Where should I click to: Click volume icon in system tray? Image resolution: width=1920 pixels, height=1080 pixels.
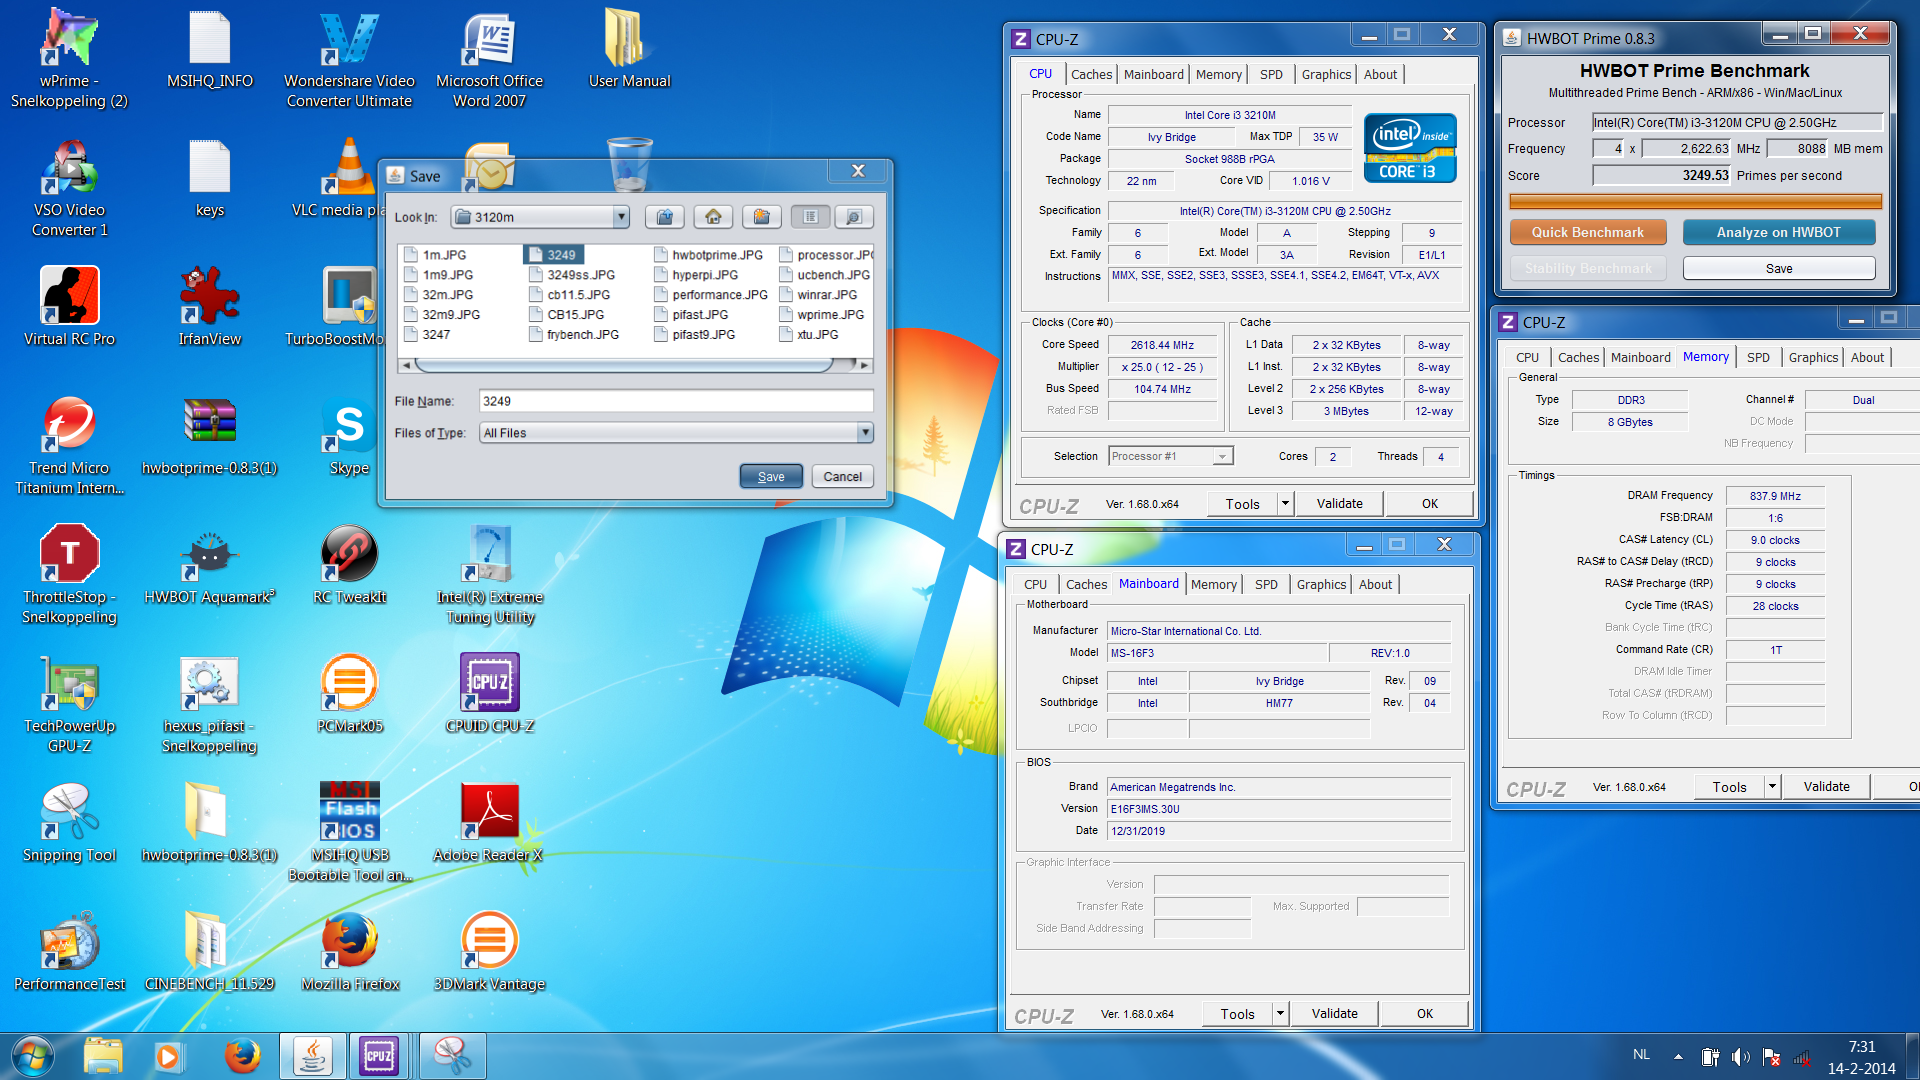click(x=1741, y=1056)
